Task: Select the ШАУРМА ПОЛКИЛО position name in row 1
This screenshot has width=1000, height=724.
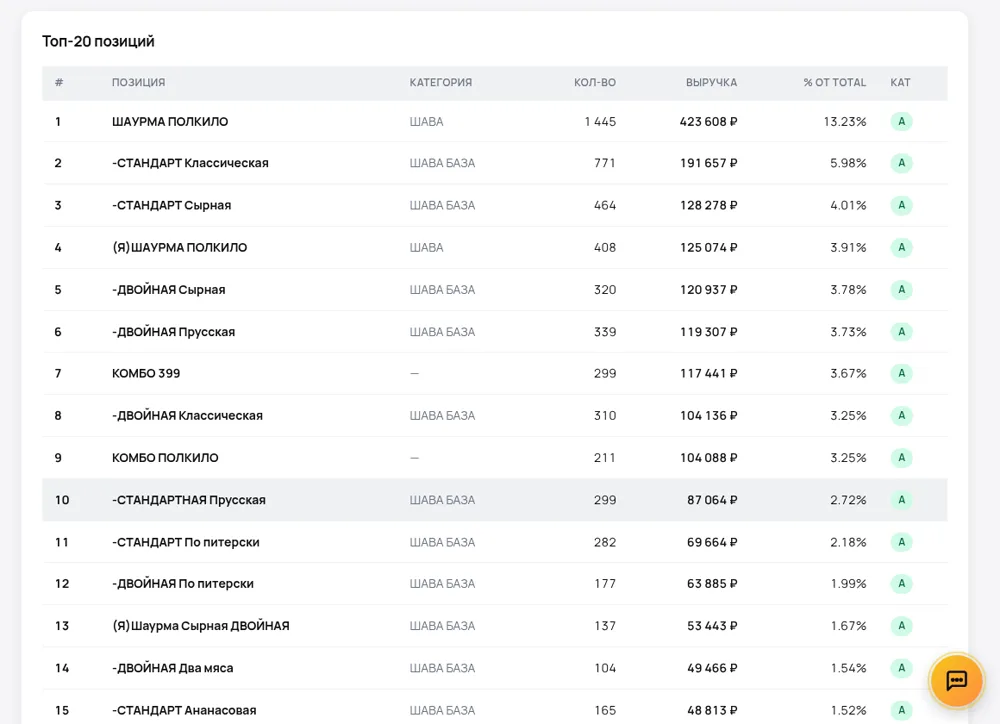Action: coord(170,121)
